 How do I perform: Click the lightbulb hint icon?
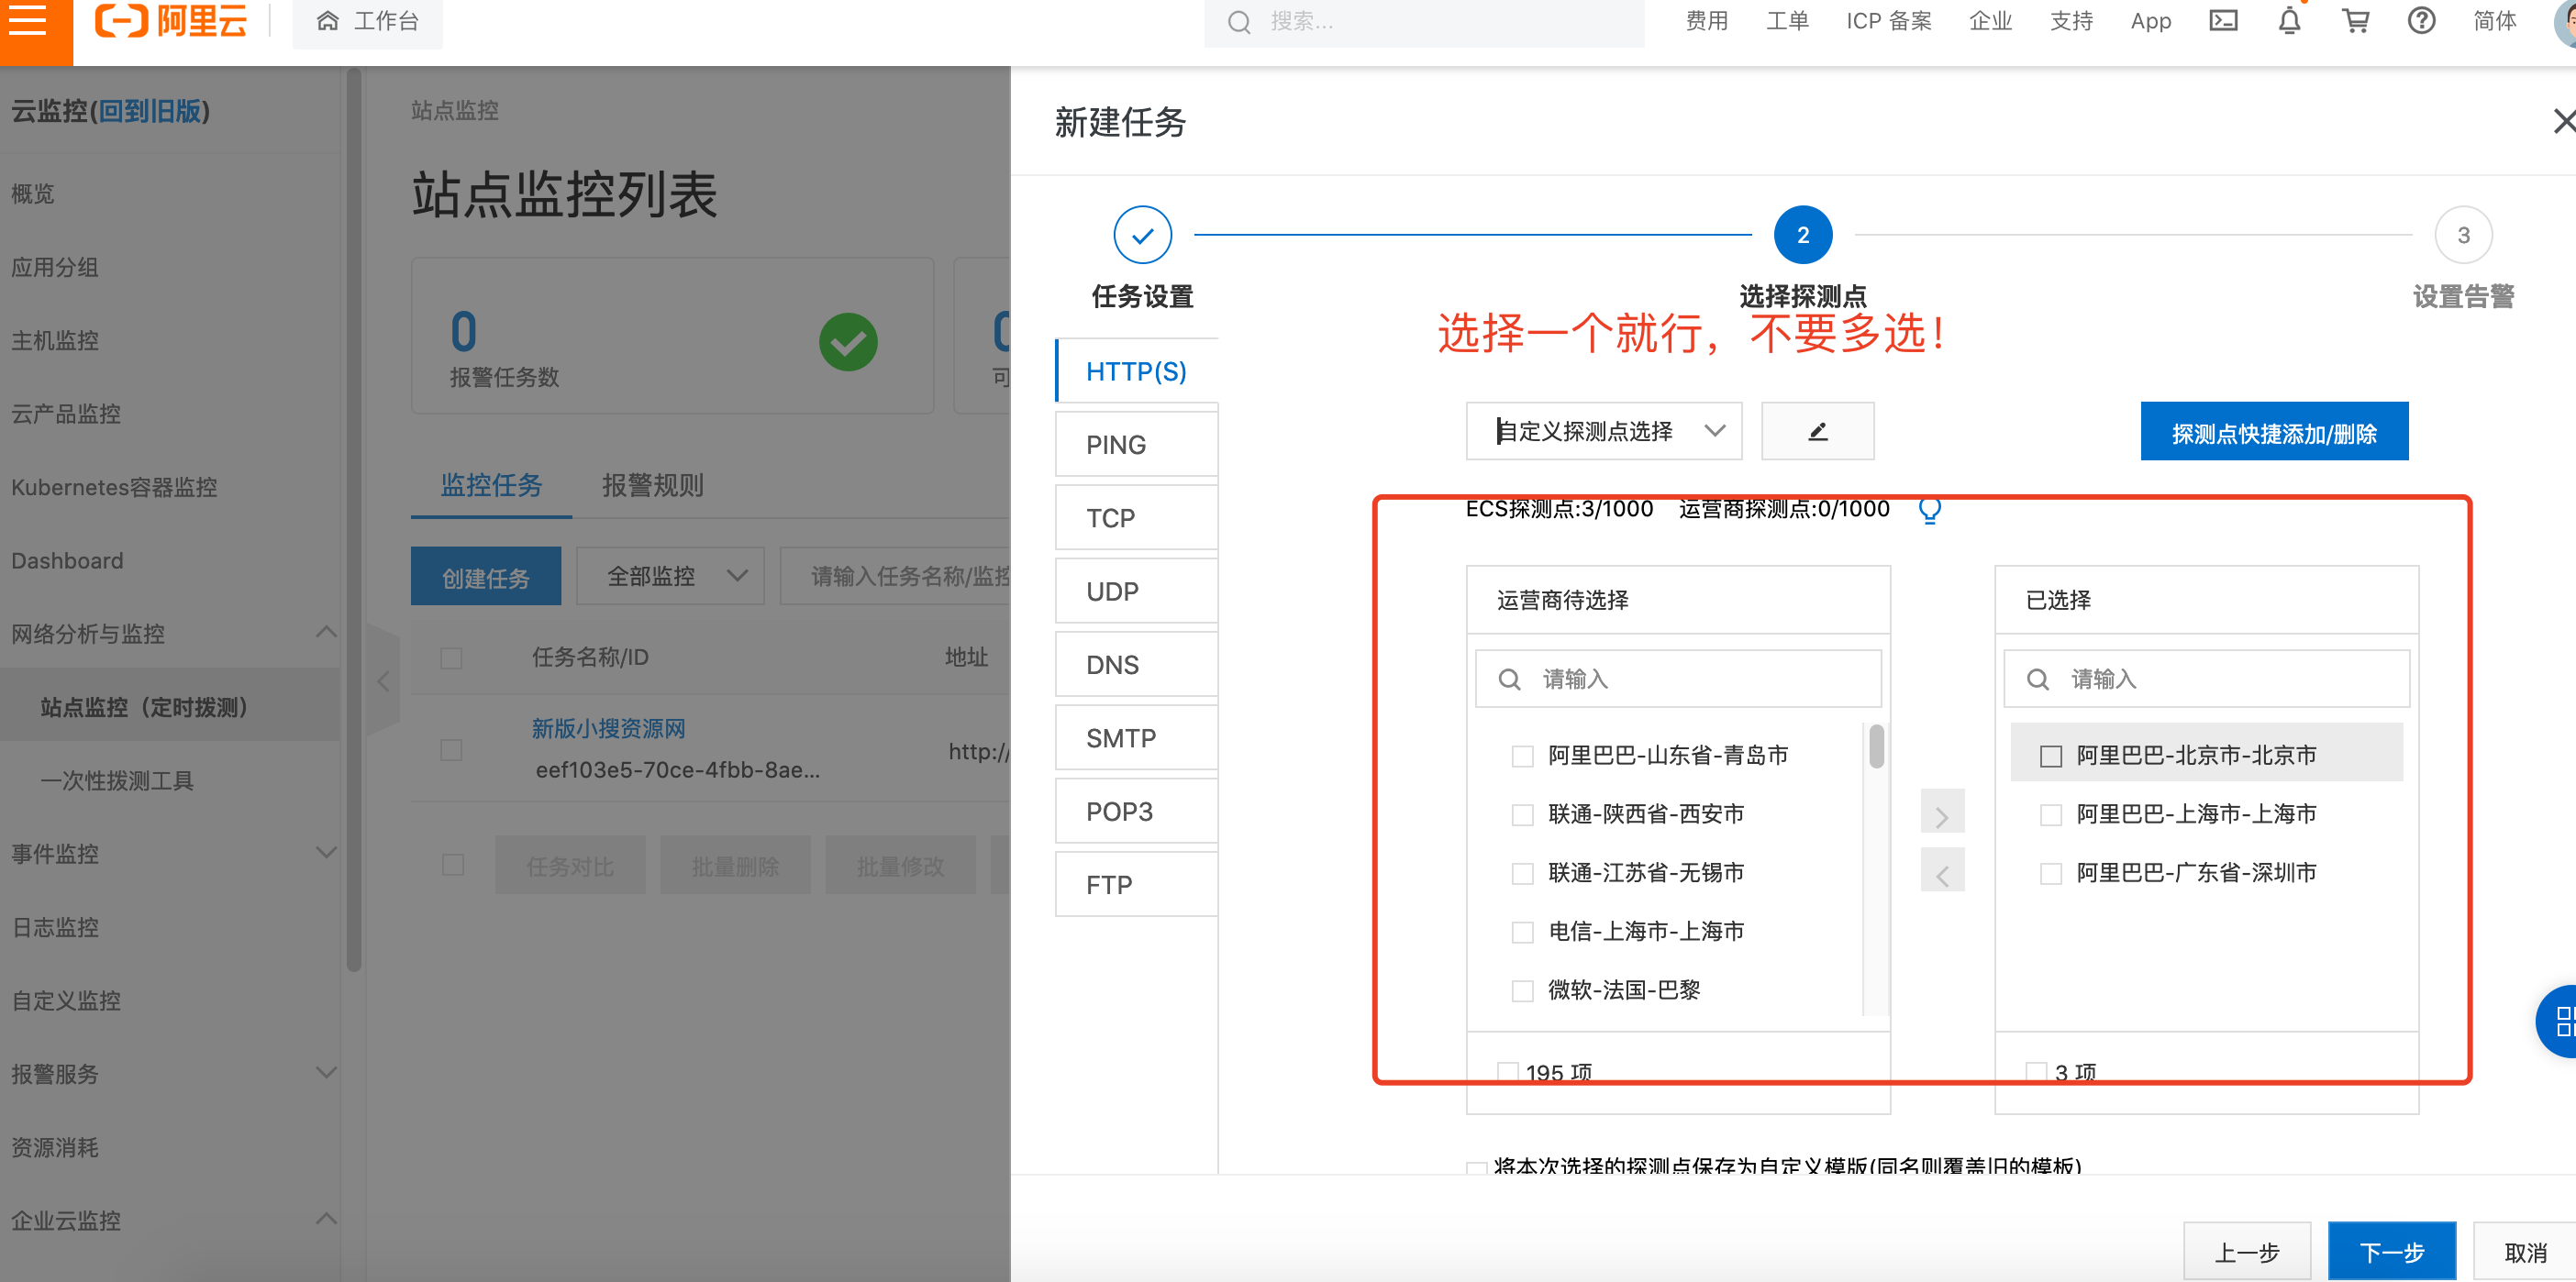1930,510
